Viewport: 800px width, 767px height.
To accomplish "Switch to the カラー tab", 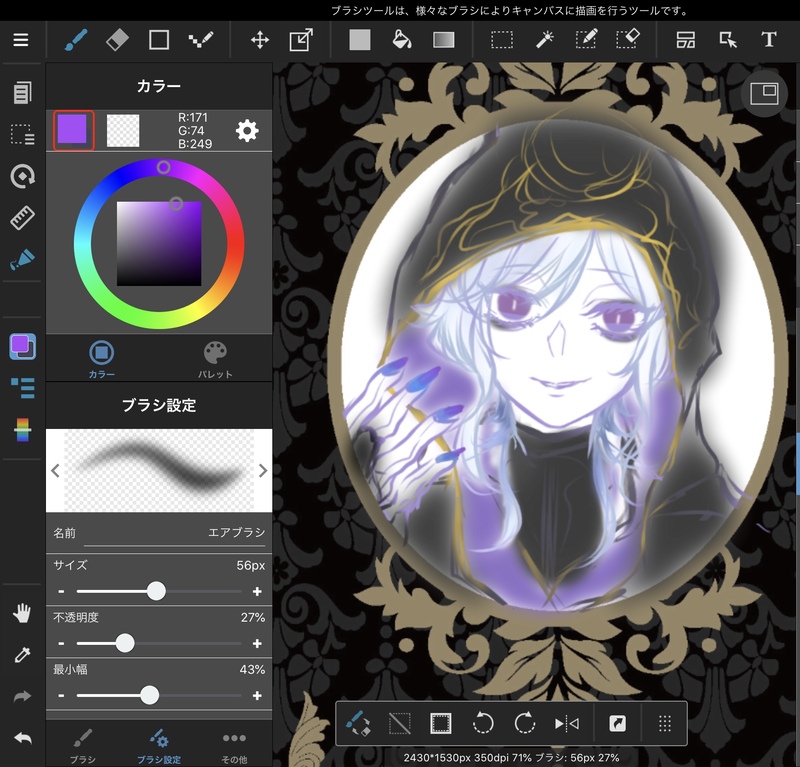I will (102, 359).
